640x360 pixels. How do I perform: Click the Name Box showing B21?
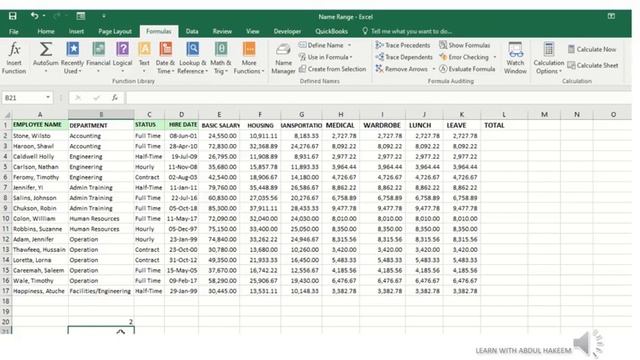[23, 98]
